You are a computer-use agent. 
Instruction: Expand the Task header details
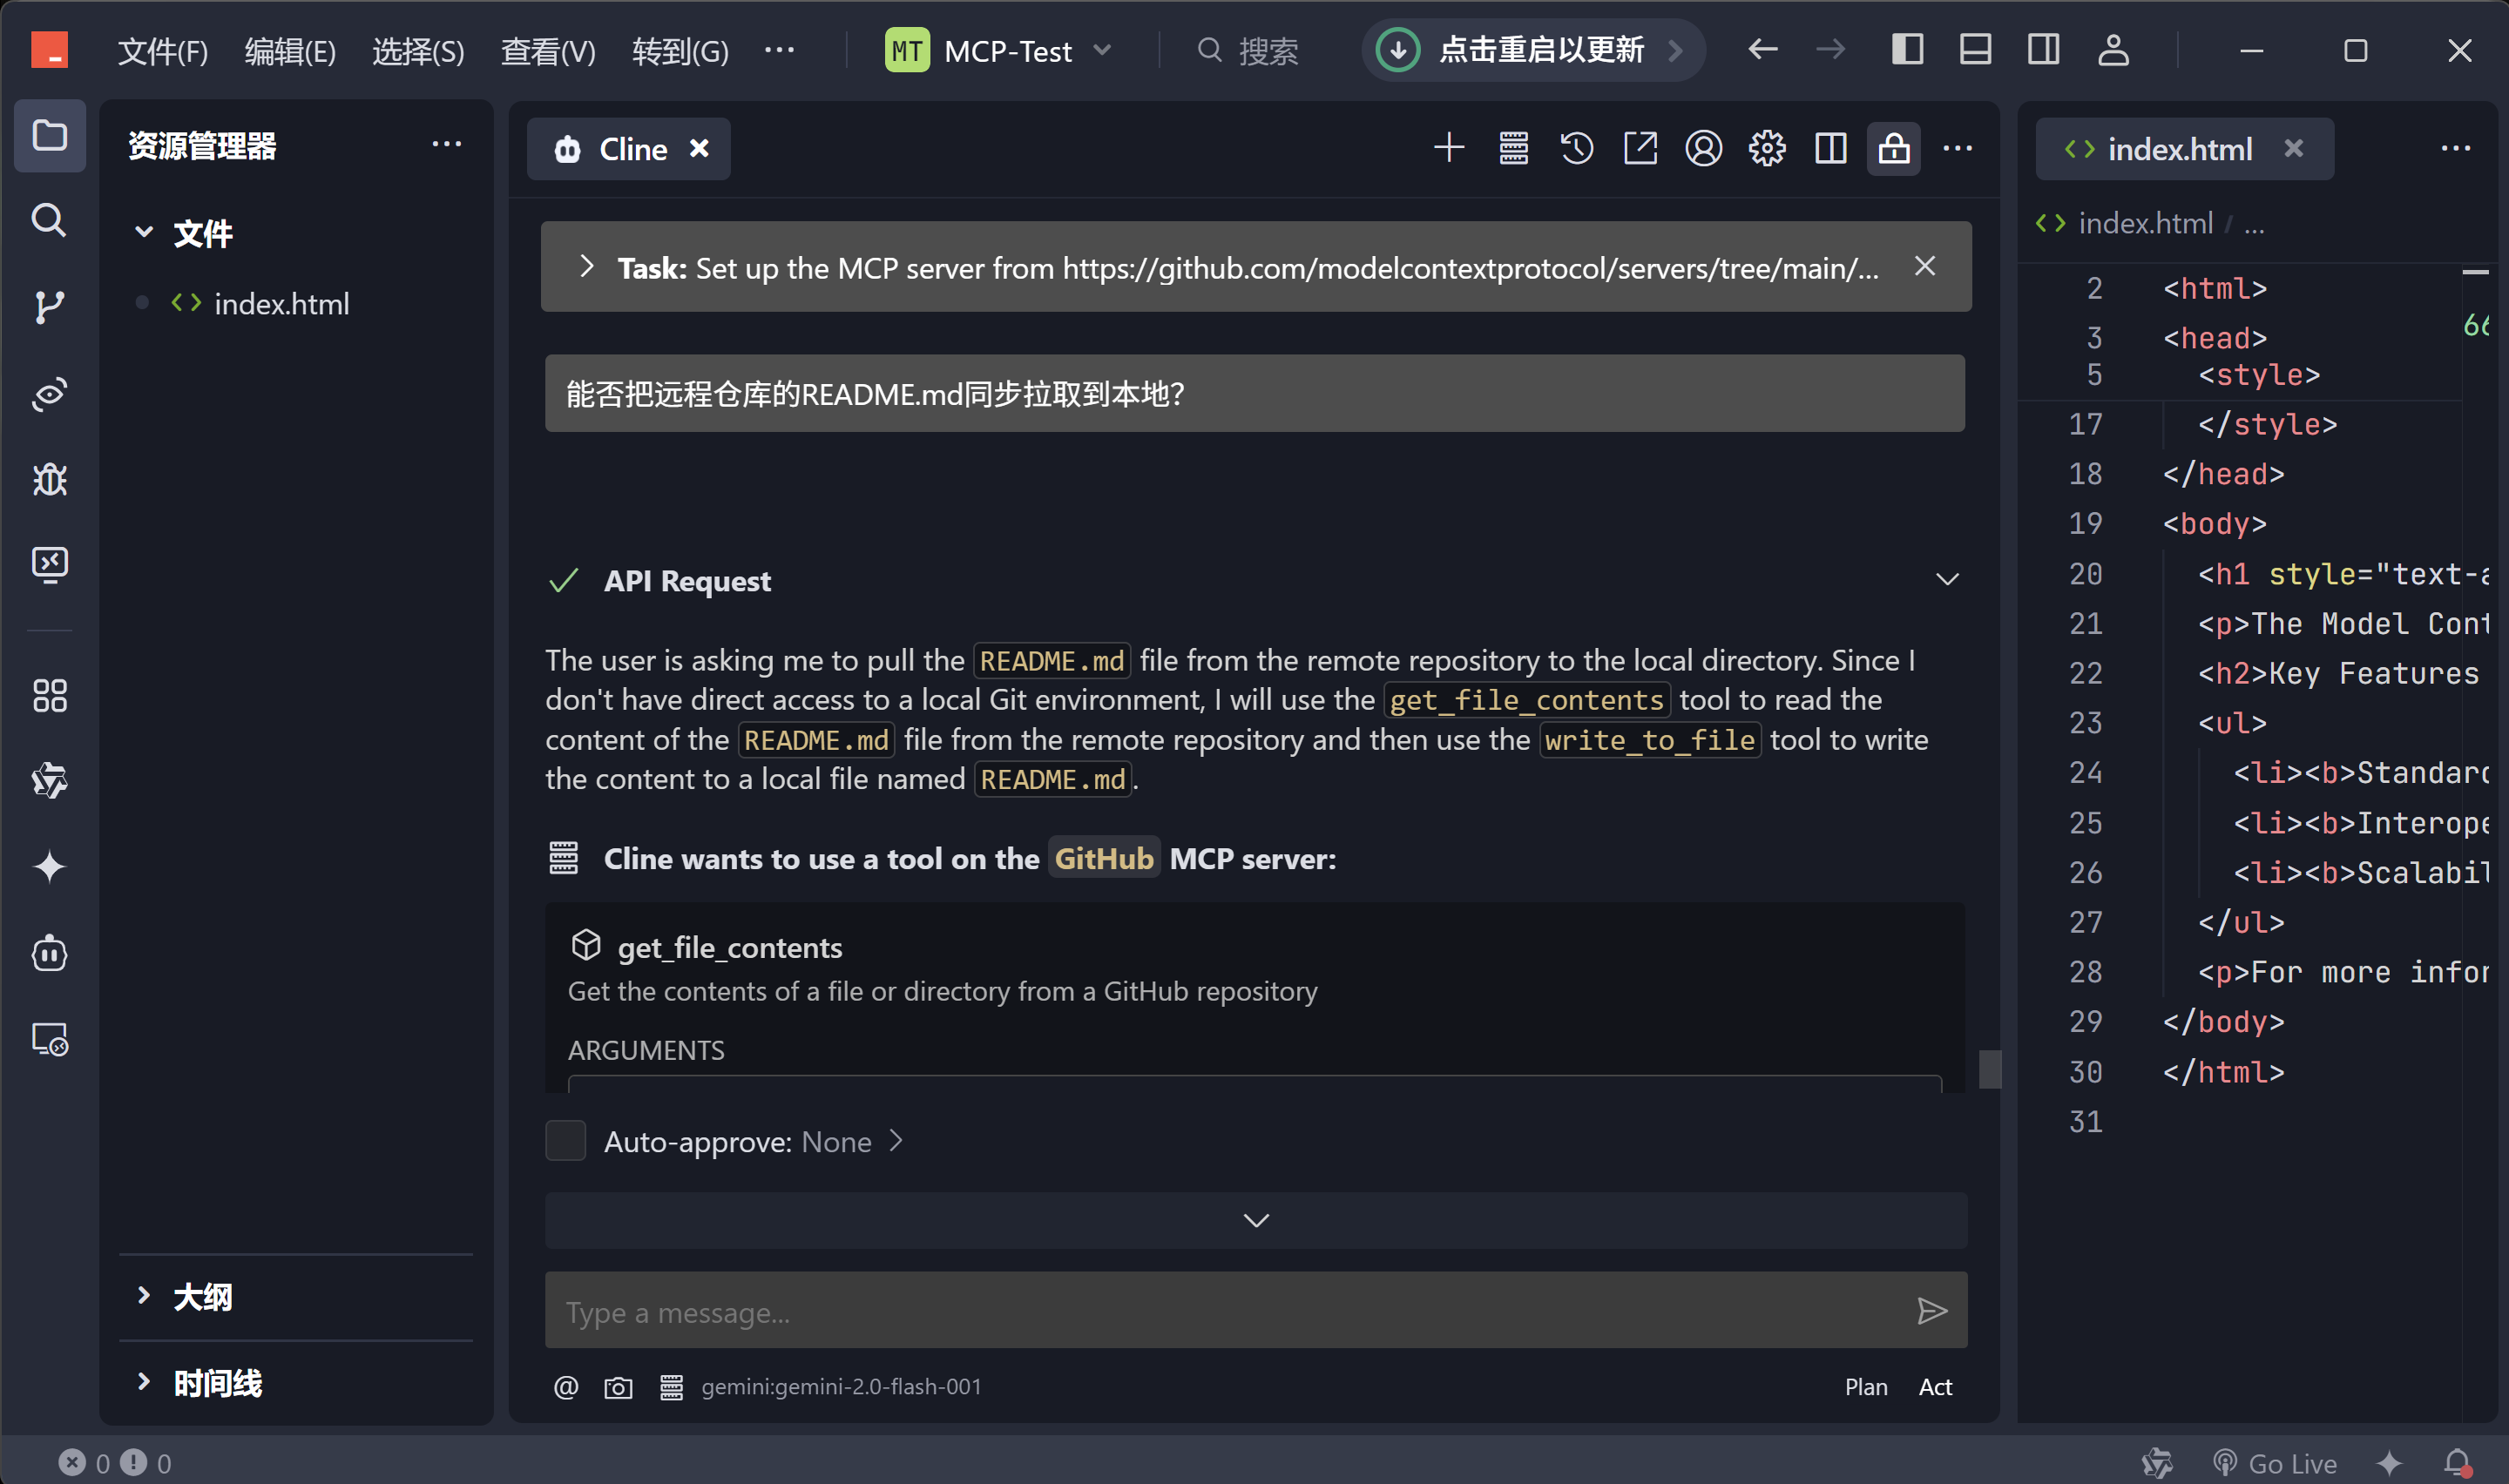[587, 267]
